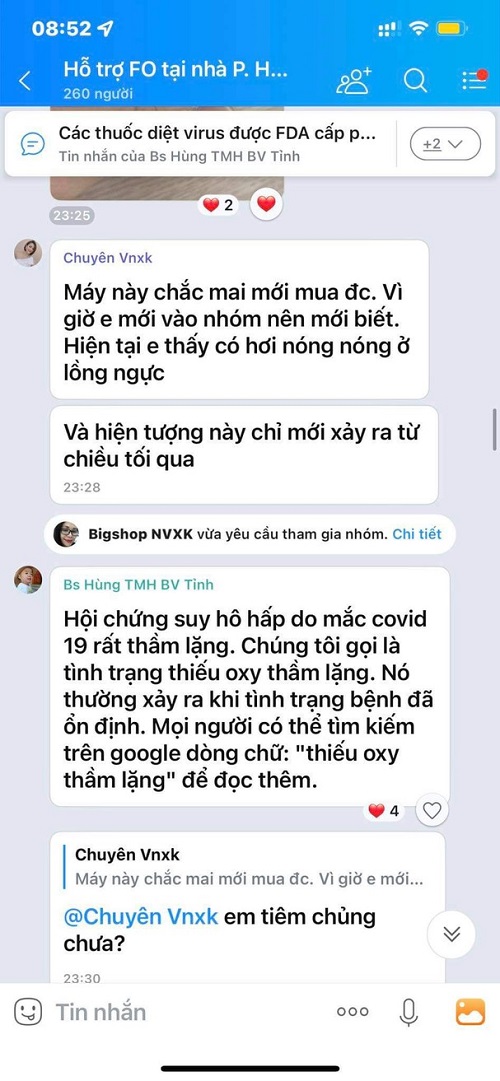The width and height of the screenshot is (500, 1081).
Task: Open the chat options menu icon
Action: tap(474, 80)
